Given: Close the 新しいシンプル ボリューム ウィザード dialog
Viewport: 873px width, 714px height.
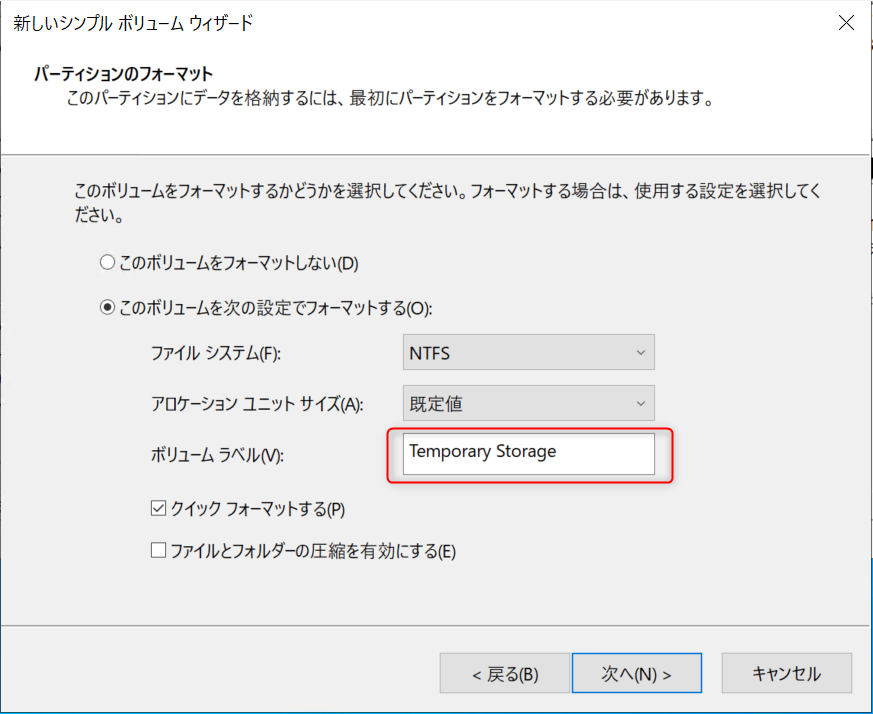Looking at the screenshot, I should (846, 23).
